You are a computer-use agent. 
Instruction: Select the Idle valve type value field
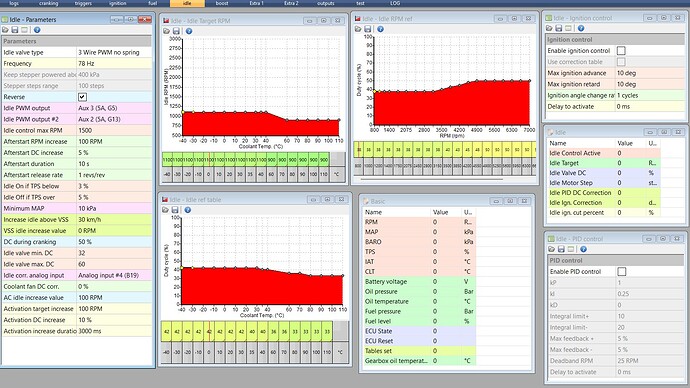[x=114, y=52]
